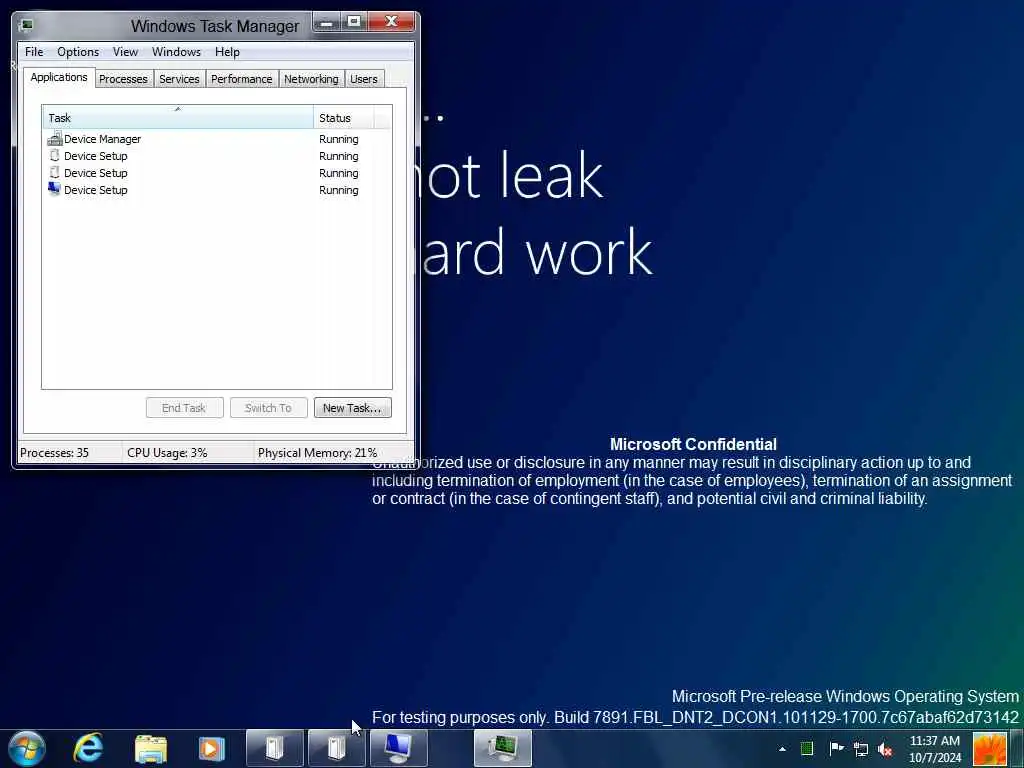Viewport: 1024px width, 768px height.
Task: Open View menu in Task Manager
Action: point(125,52)
